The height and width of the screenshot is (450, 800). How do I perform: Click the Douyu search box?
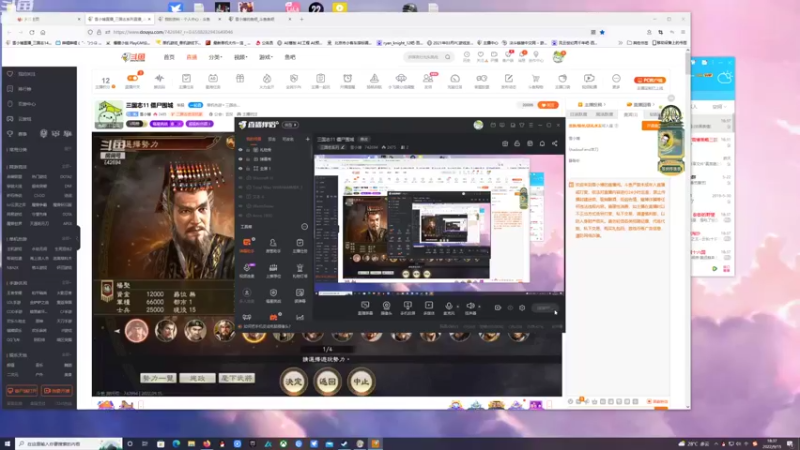[428, 57]
